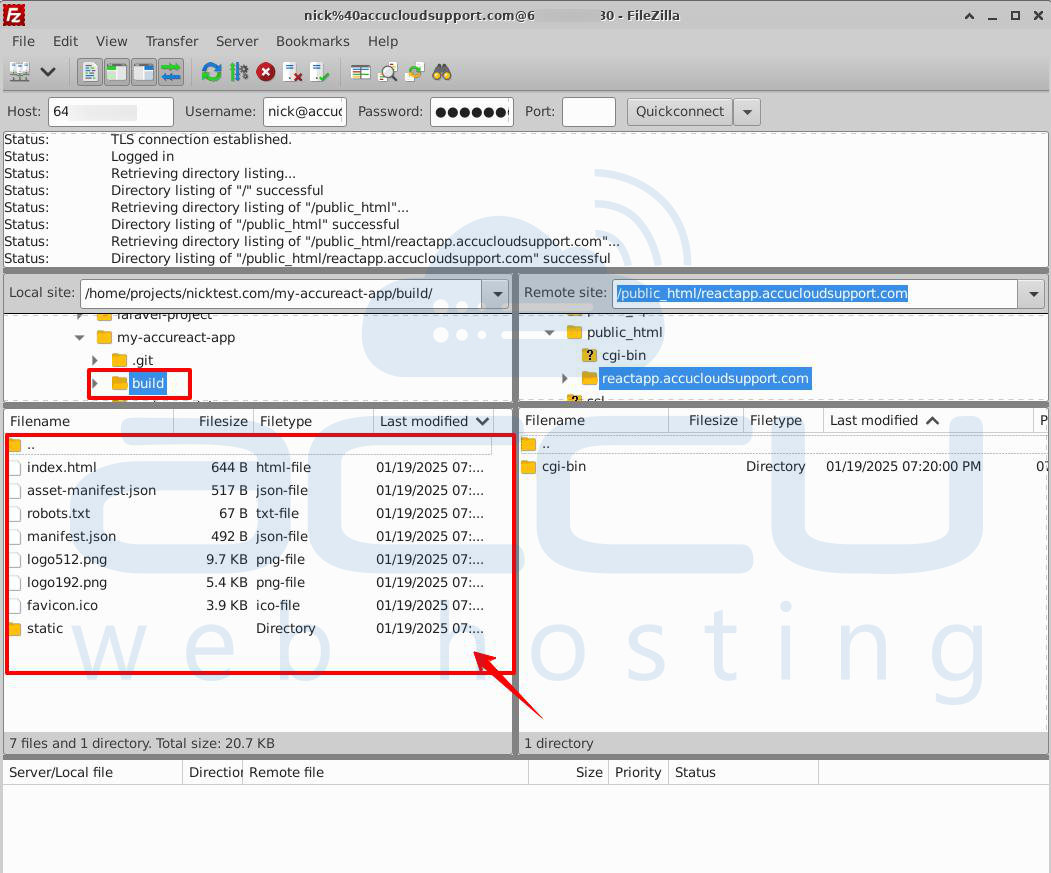
Task: Reconnect to the last server
Action: click(x=320, y=72)
